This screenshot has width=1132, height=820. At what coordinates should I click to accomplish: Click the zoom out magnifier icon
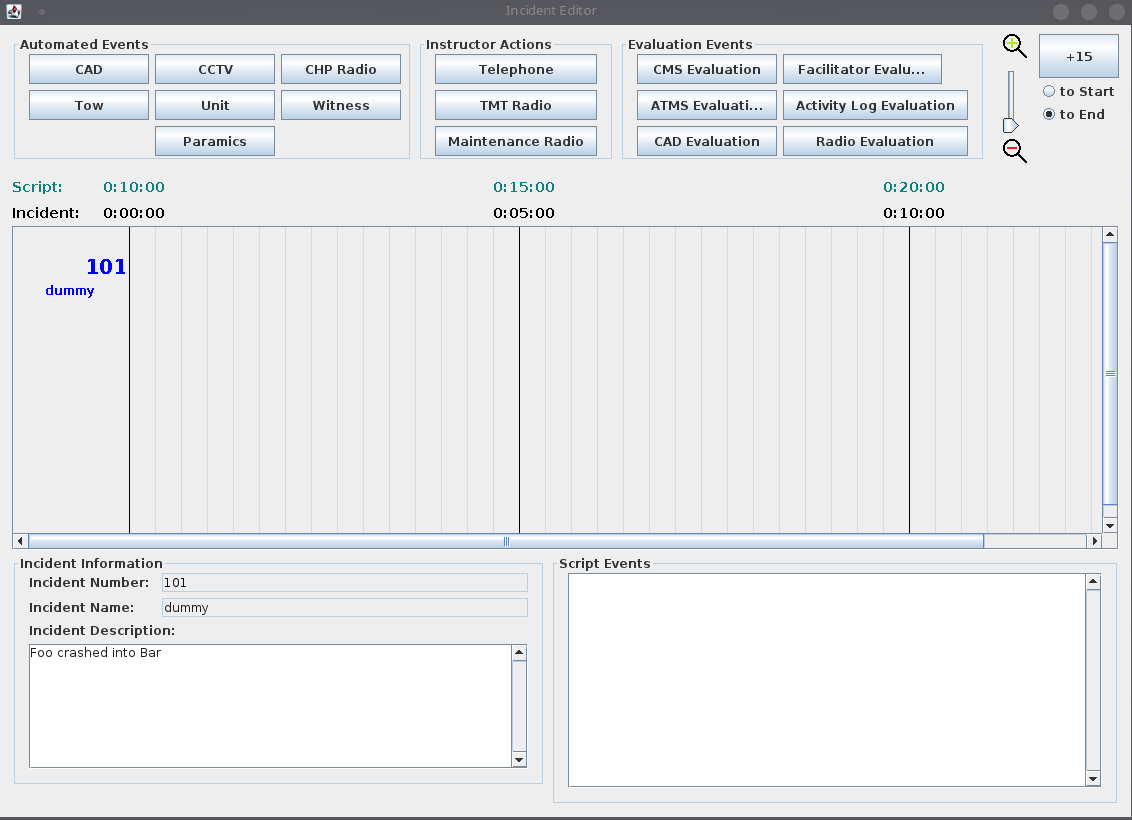tap(1014, 151)
